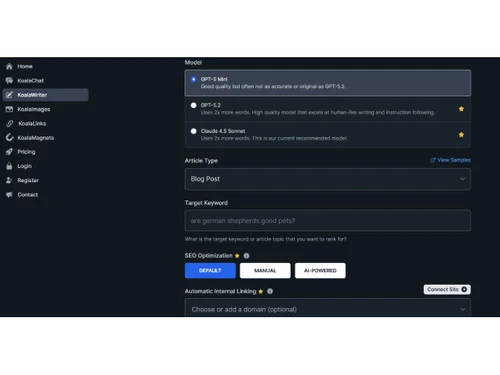This screenshot has width=500, height=375.
Task: Click the Register user icon
Action: tap(9, 180)
